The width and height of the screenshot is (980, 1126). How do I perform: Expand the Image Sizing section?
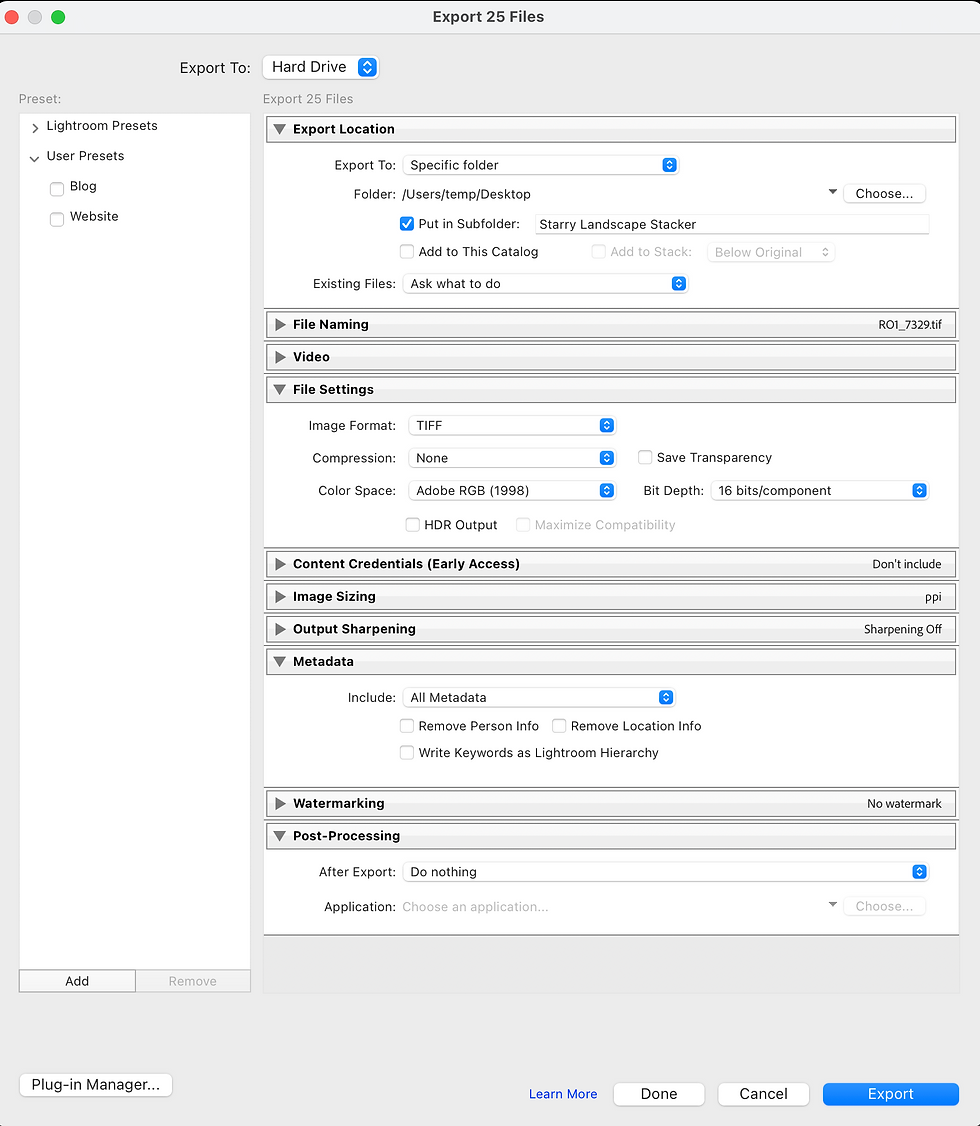coord(280,596)
